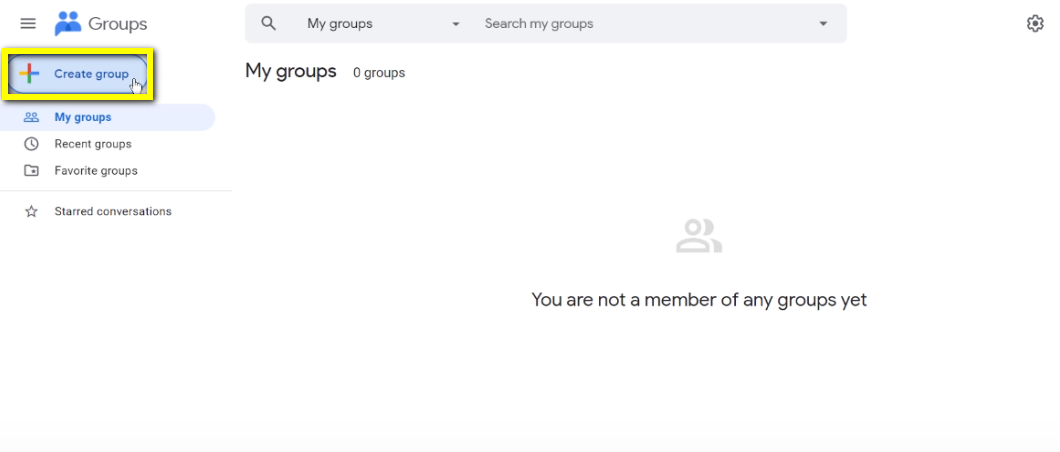
Task: Select My groups in sidebar
Action: click(107, 118)
